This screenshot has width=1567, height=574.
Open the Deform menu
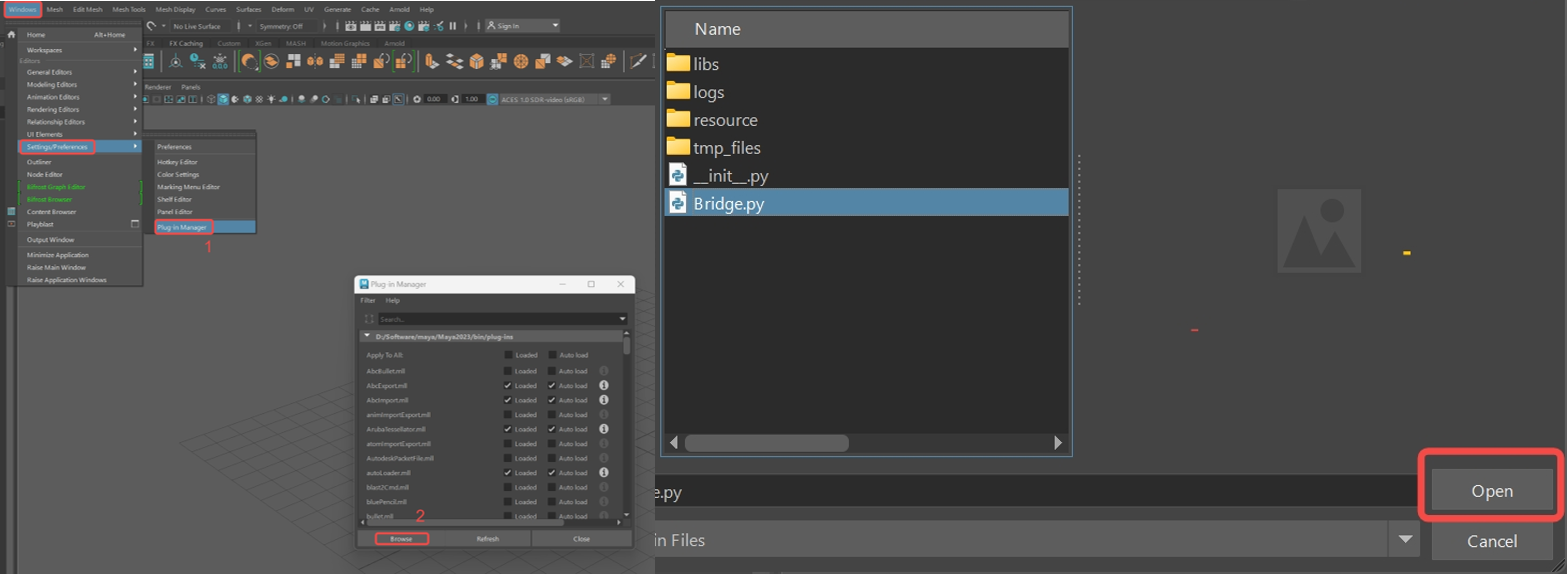(283, 9)
